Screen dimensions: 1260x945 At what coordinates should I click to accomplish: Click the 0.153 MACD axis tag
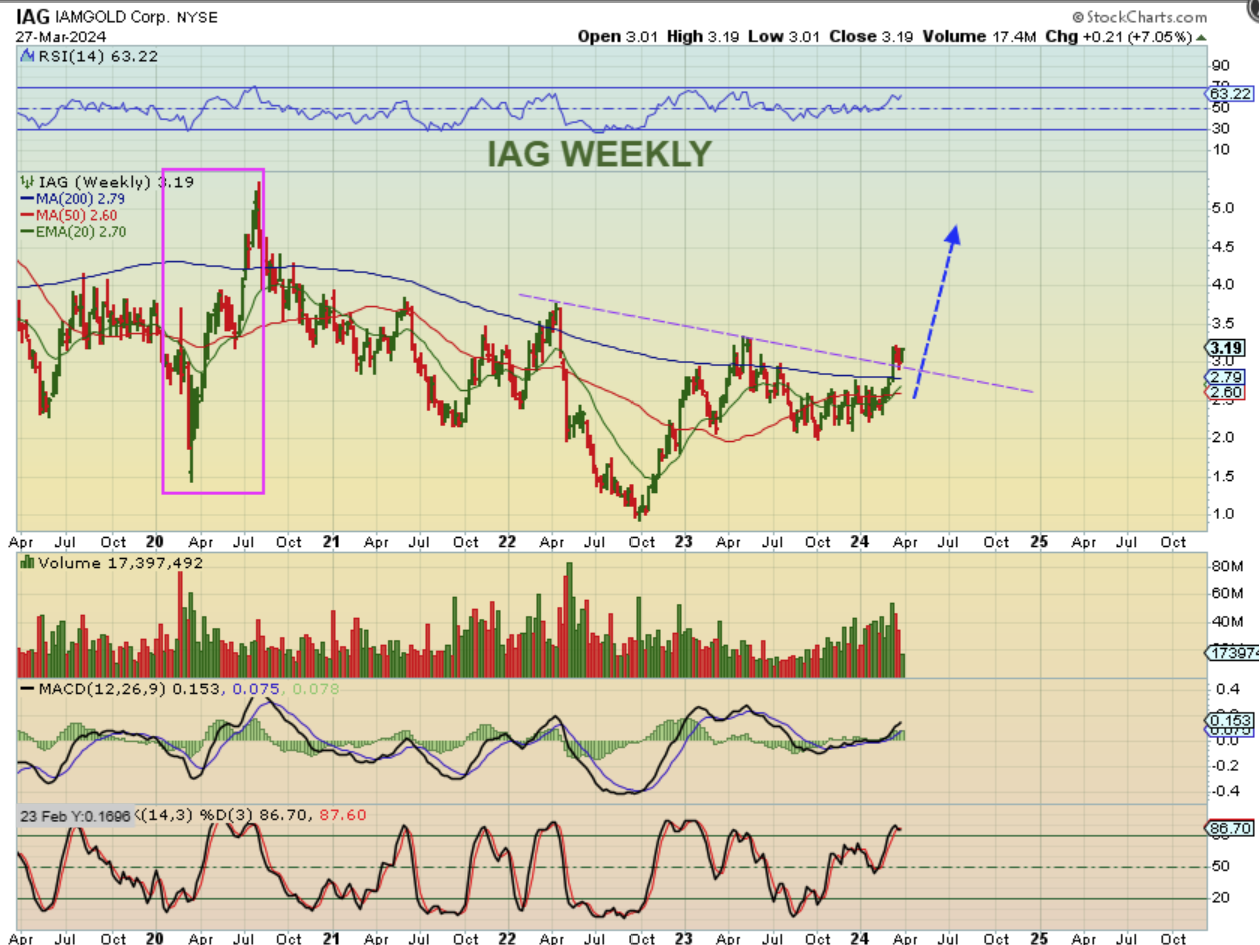coord(1227,720)
